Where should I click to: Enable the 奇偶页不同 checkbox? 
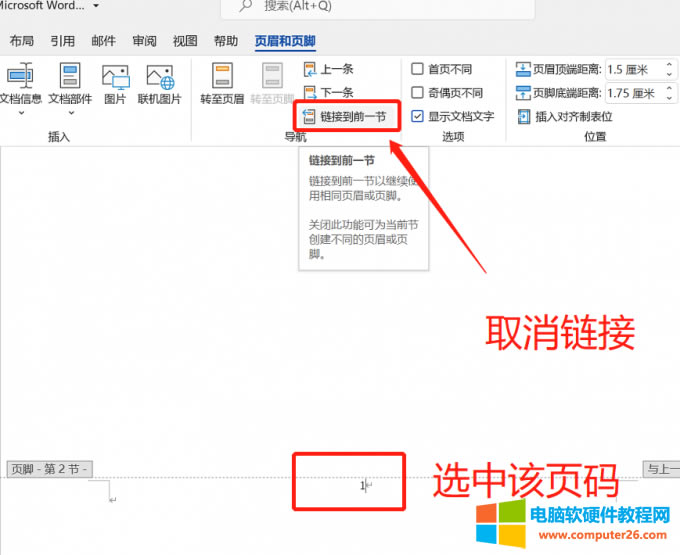click(418, 93)
